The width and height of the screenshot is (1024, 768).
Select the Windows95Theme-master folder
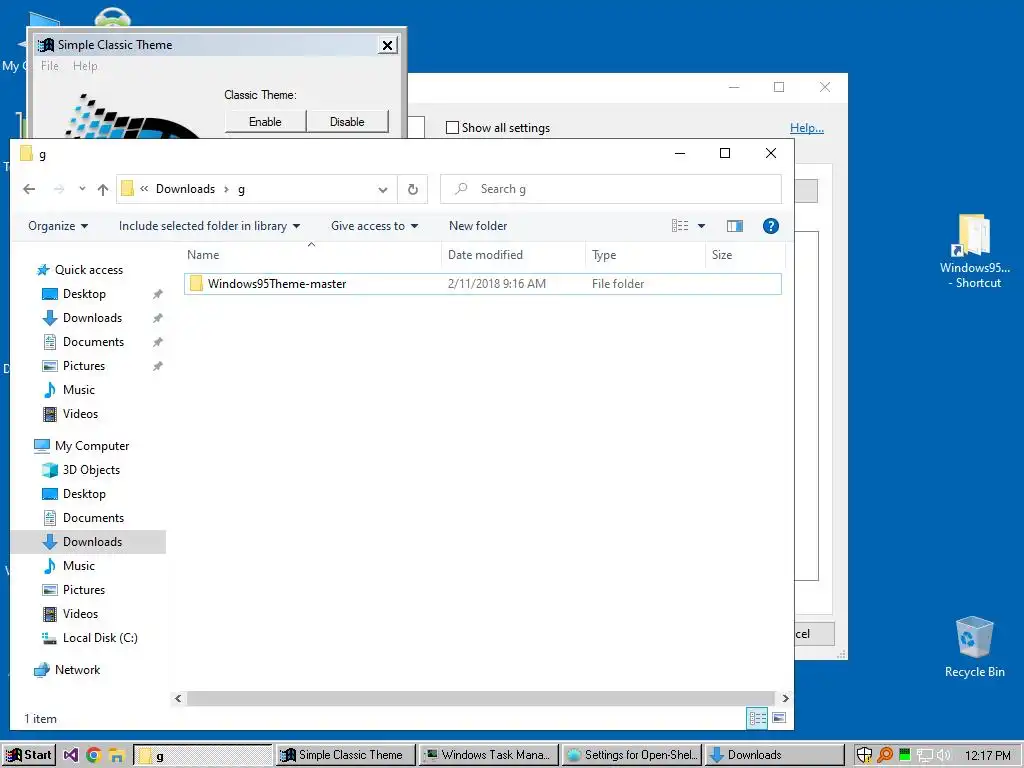(483, 284)
